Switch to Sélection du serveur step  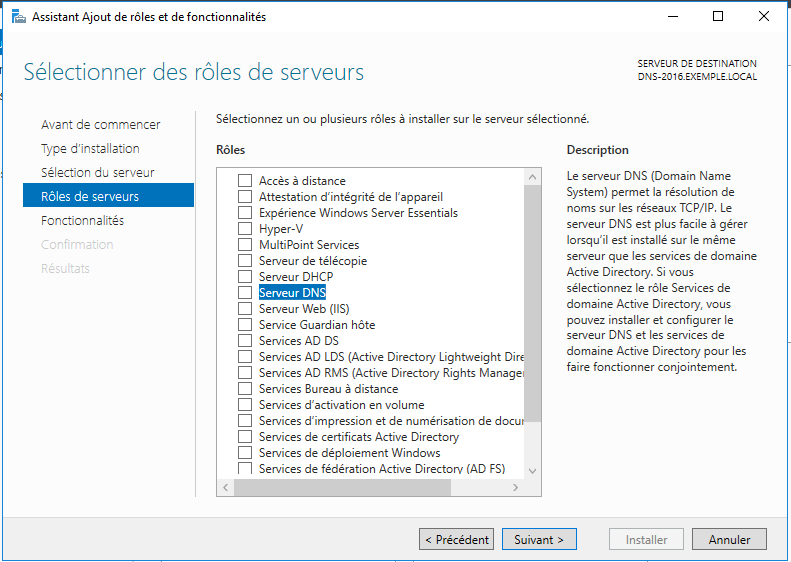click(x=97, y=173)
